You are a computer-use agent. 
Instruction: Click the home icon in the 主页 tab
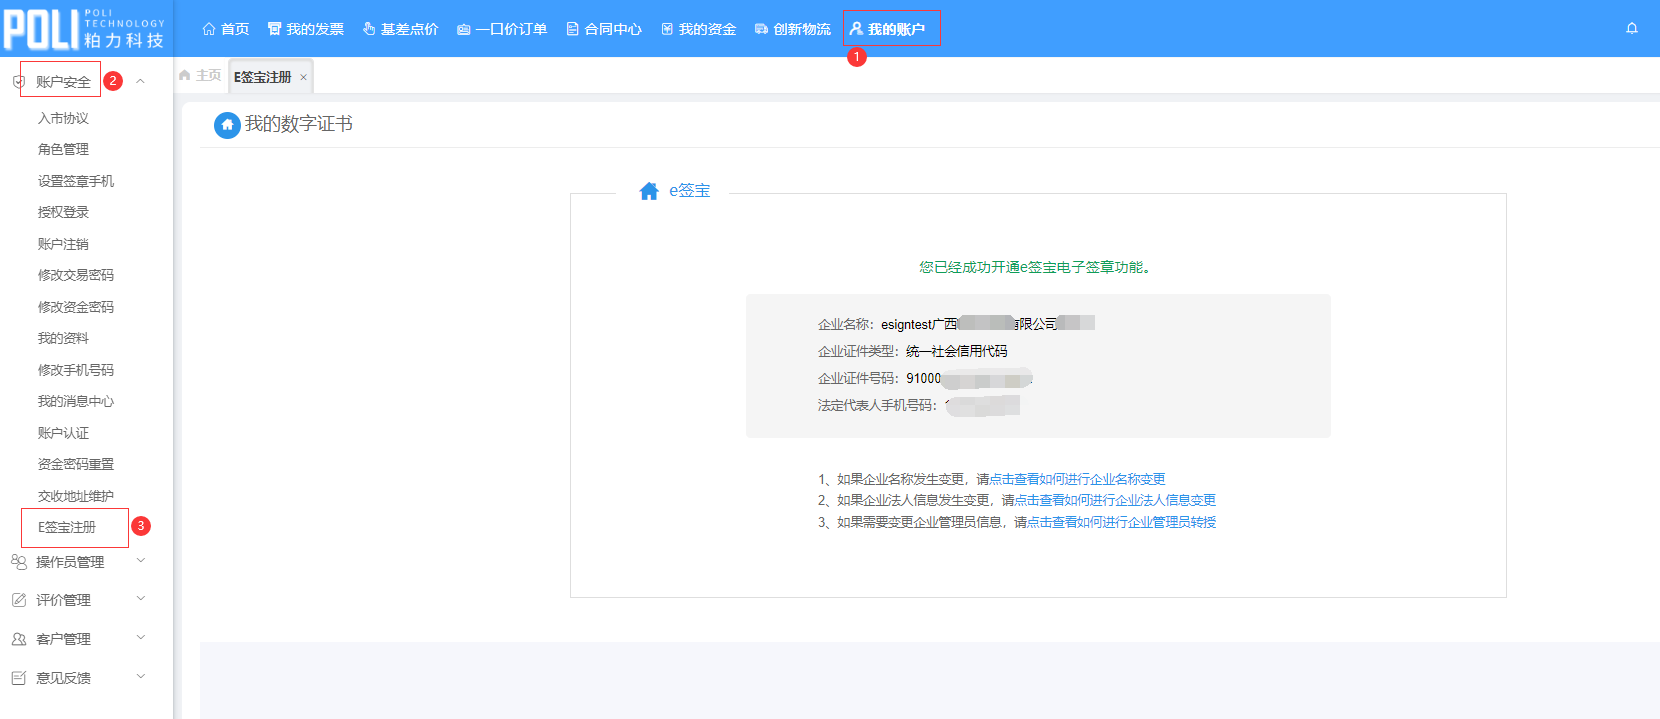point(184,75)
